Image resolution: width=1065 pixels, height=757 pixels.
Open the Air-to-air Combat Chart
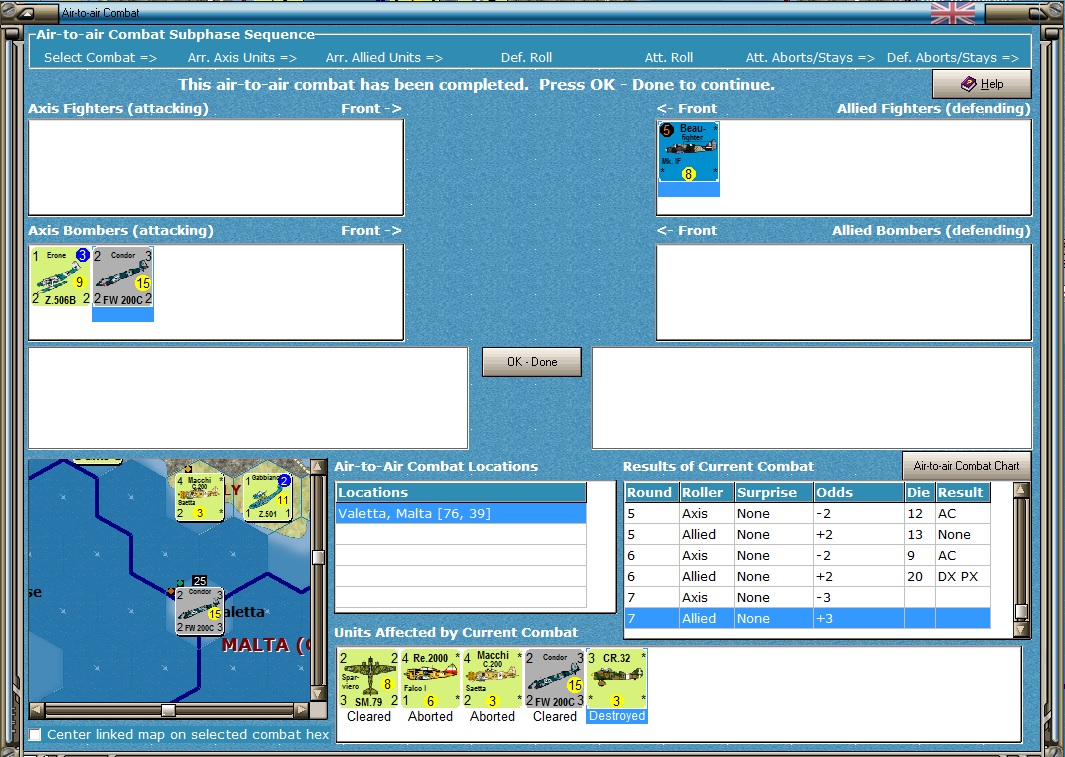click(x=966, y=466)
